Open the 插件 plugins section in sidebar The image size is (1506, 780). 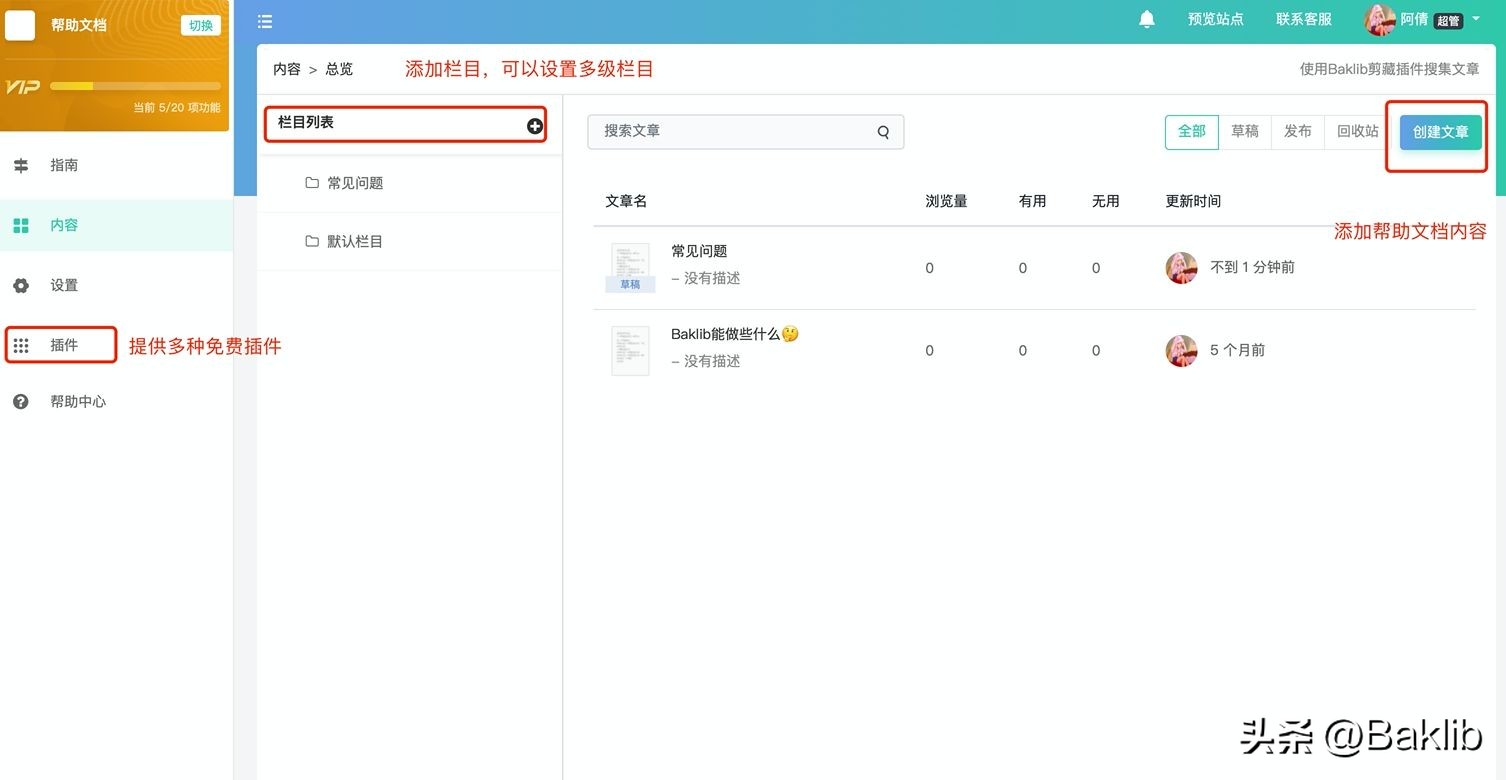(x=63, y=345)
